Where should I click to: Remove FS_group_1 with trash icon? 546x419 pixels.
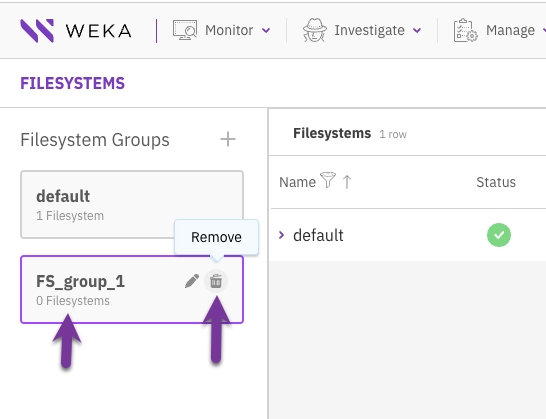(216, 281)
